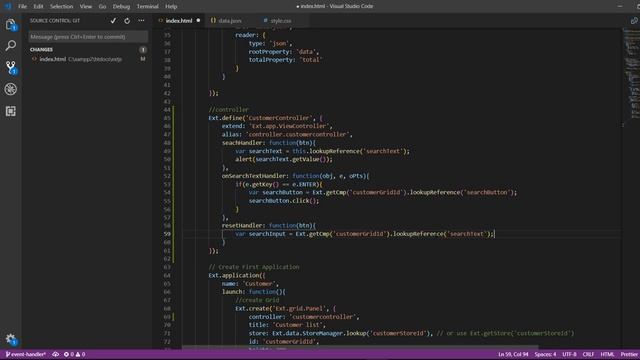Screen dimensions: 640x360
Task: Click the open changes icon at editor top right
Action: click(634, 20)
